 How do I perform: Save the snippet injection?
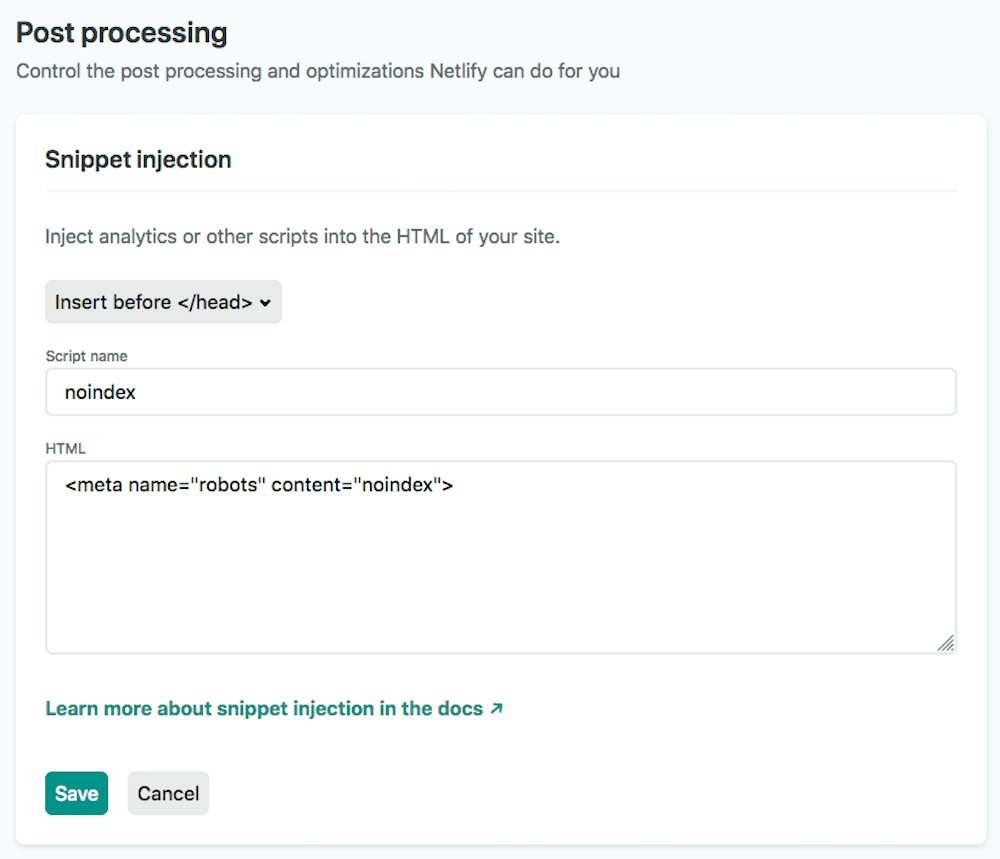(77, 793)
